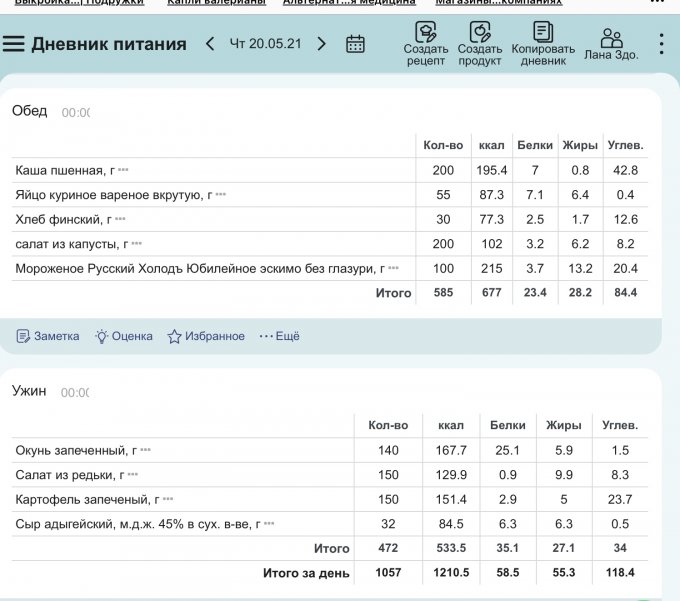Open options dots beside Окунь запеченный
The width and height of the screenshot is (680, 601).
pos(146,451)
